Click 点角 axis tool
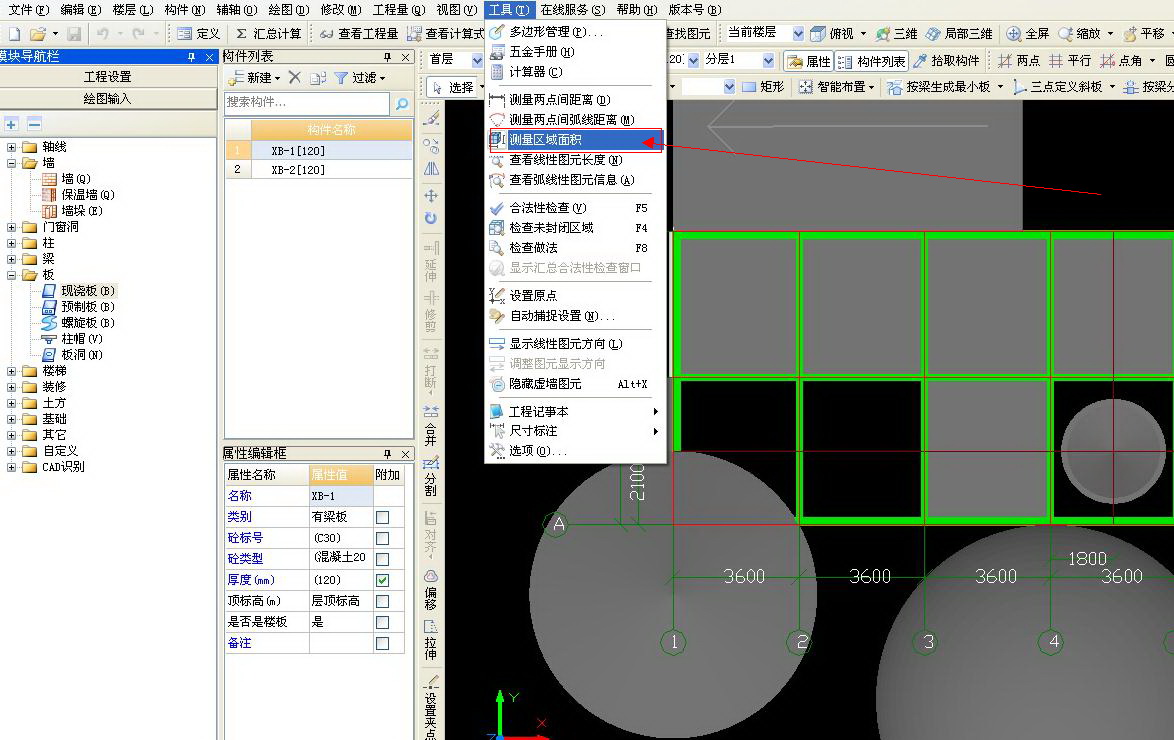This screenshot has height=740, width=1174. click(1122, 61)
